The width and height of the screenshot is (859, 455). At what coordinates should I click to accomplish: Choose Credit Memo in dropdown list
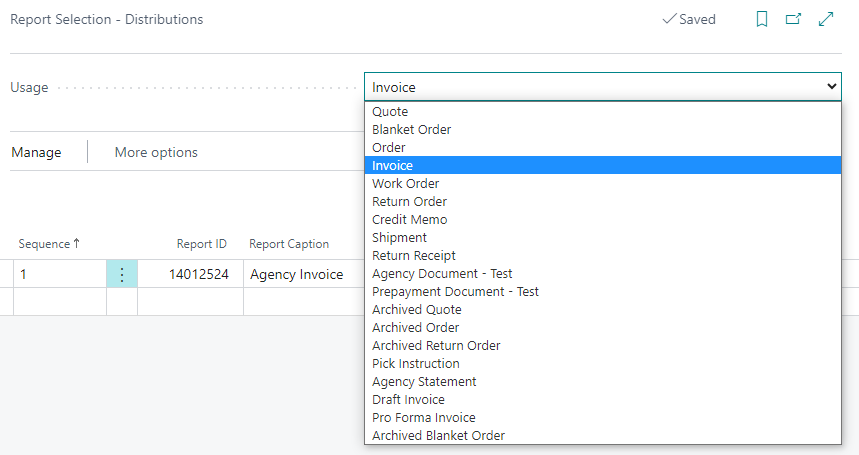click(409, 220)
